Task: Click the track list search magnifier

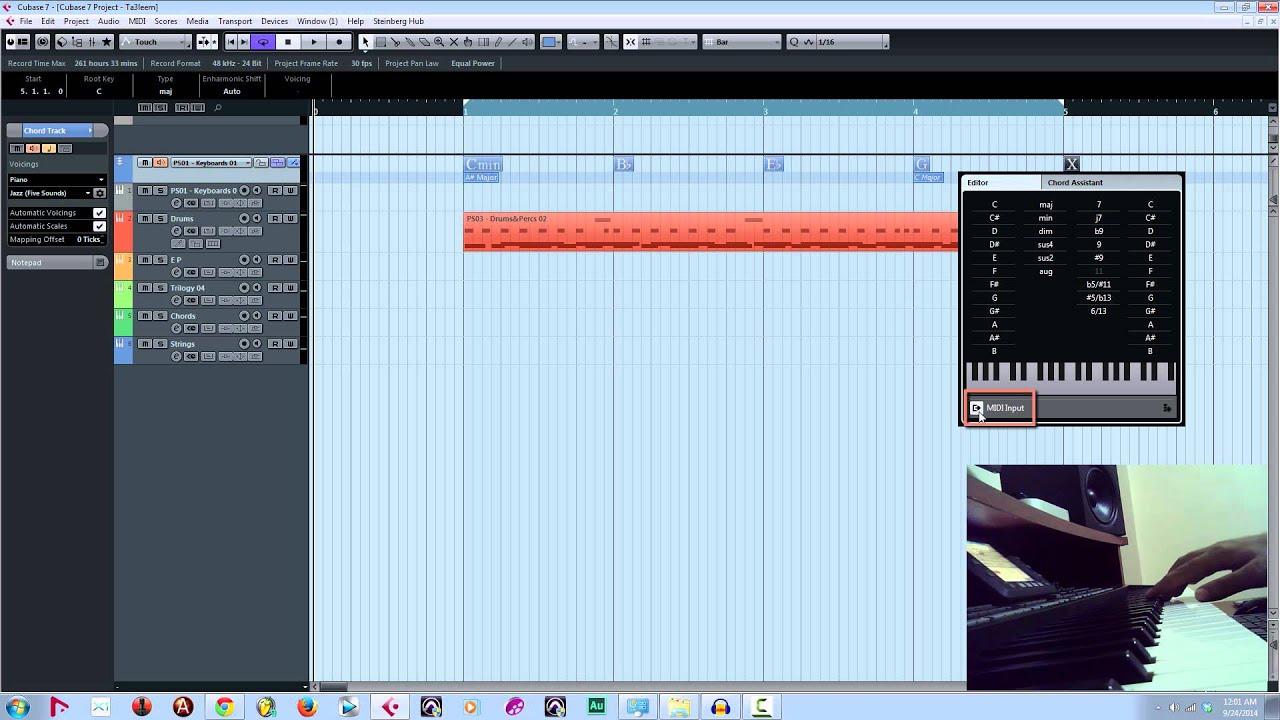Action: coord(218,108)
